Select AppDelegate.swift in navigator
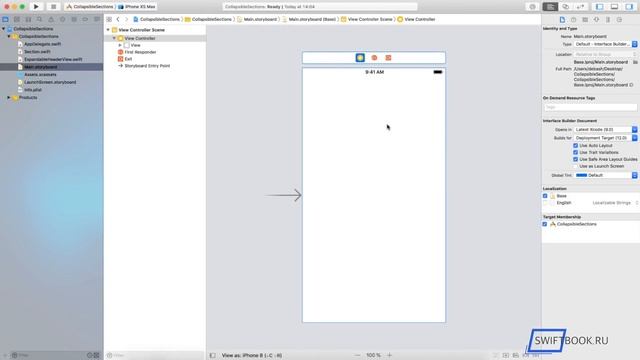The height and width of the screenshot is (360, 640). click(x=42, y=44)
